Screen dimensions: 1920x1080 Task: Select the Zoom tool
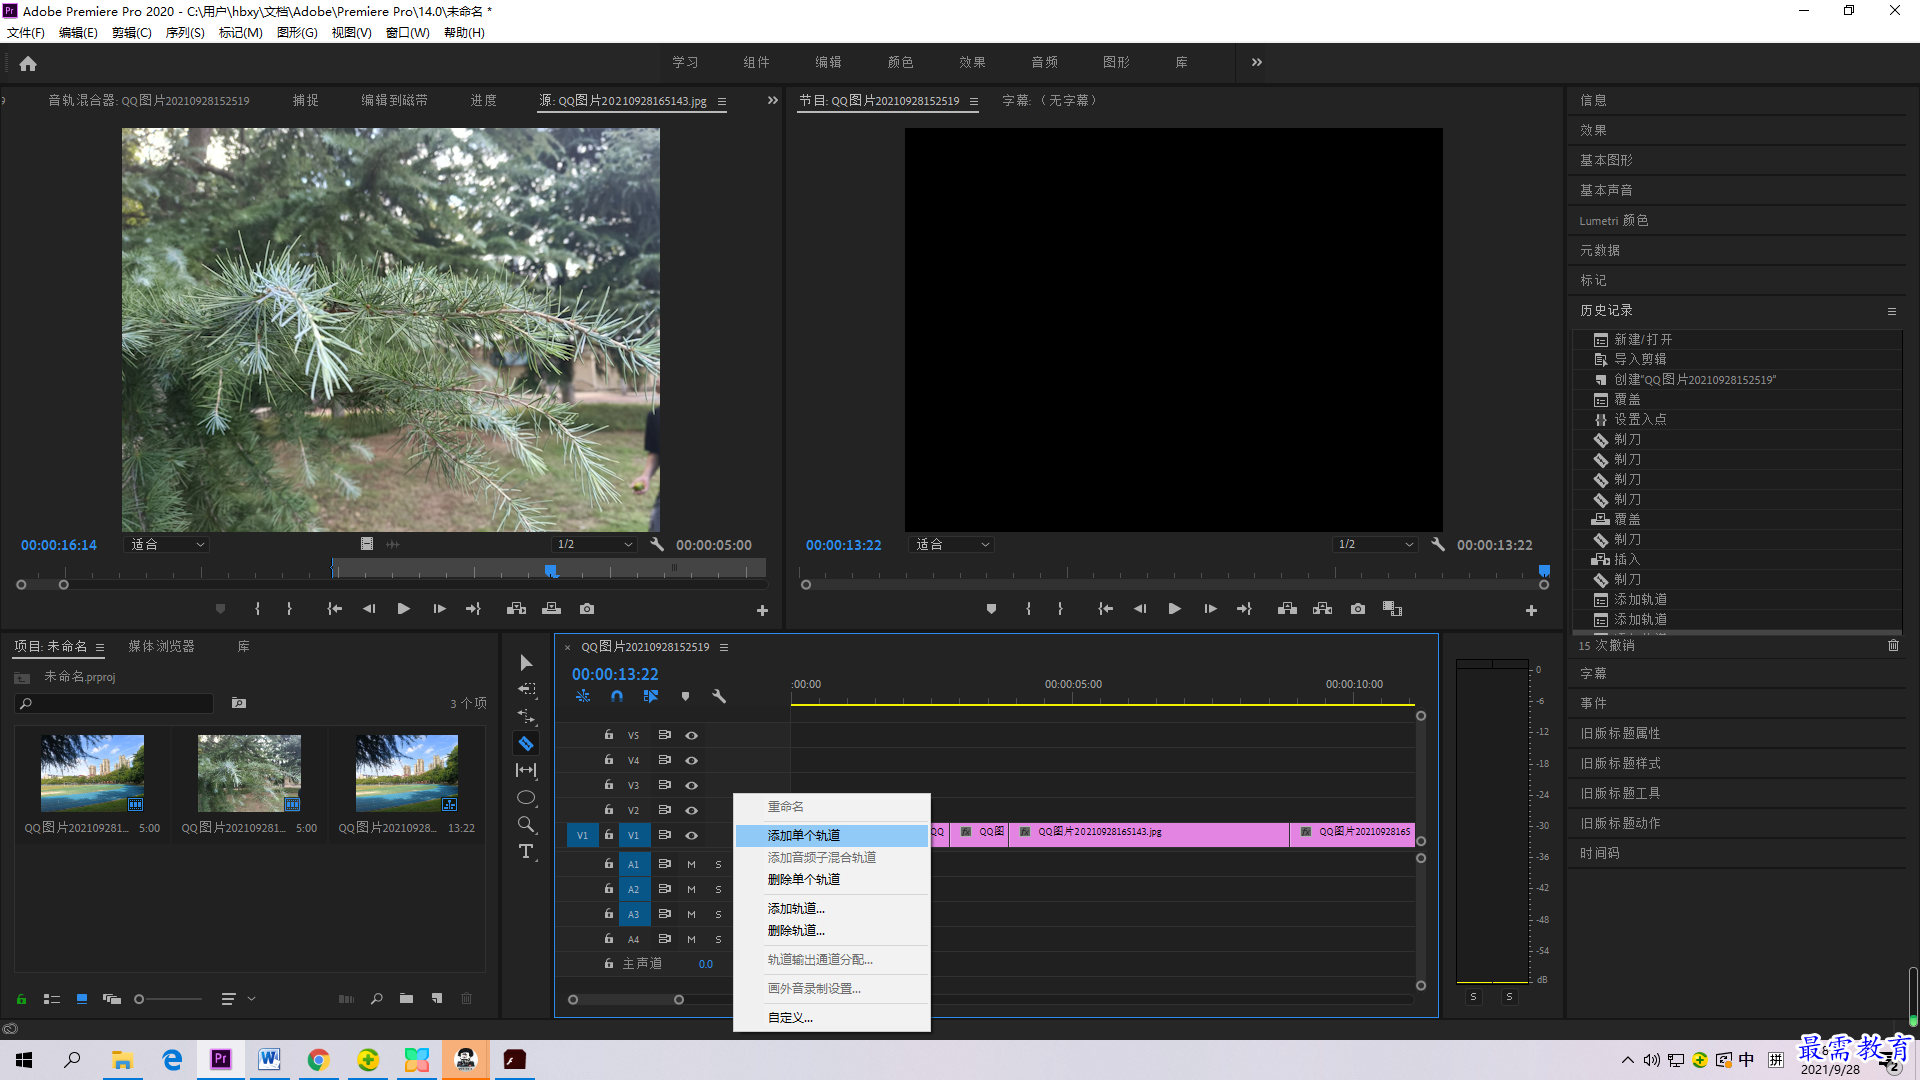pyautogui.click(x=526, y=824)
